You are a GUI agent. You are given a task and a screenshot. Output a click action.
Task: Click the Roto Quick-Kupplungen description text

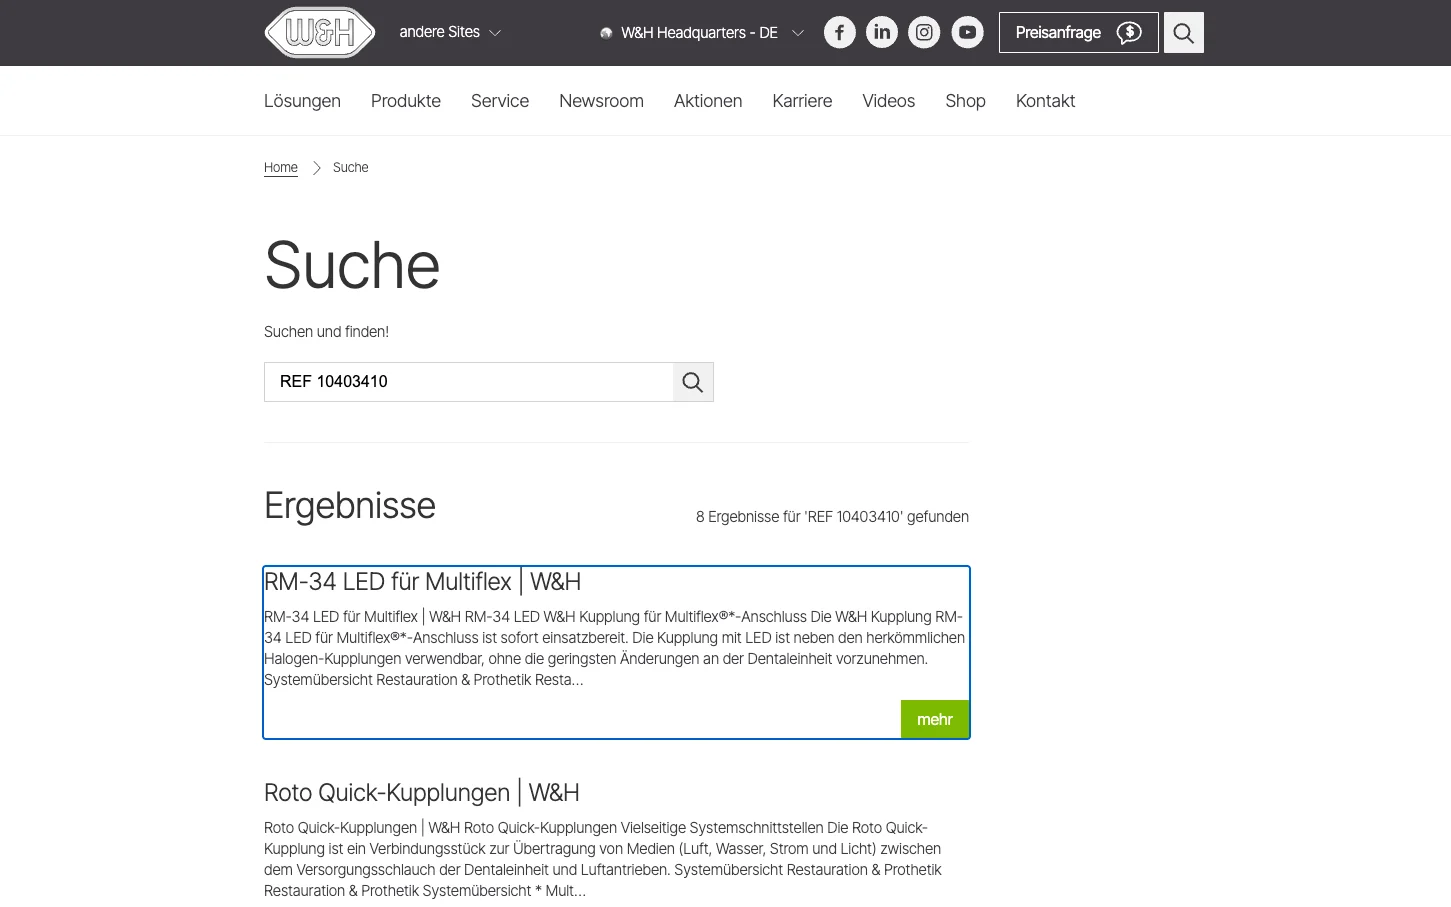point(603,859)
